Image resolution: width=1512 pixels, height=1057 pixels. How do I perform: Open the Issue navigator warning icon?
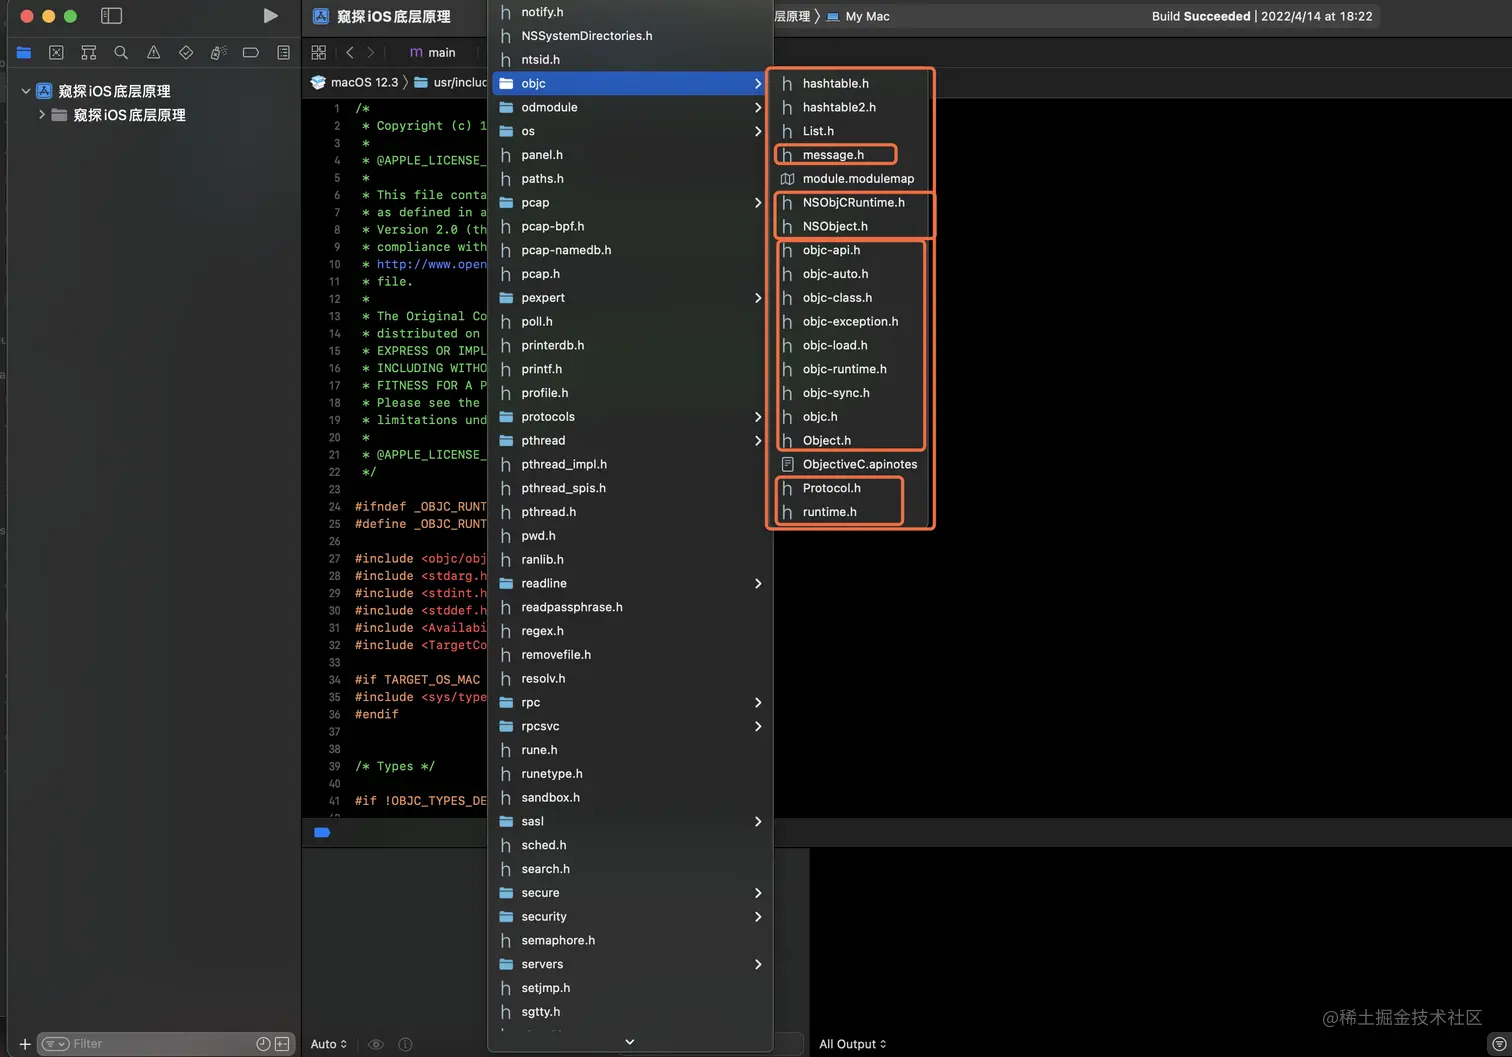[153, 52]
